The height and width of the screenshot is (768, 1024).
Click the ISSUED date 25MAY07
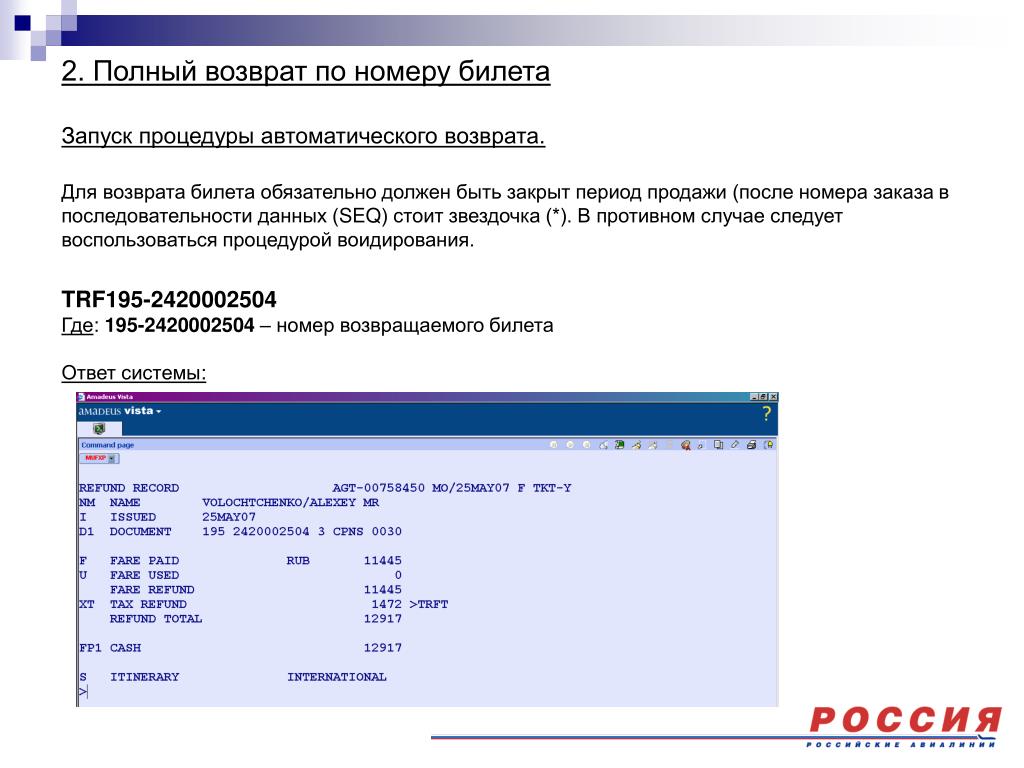point(229,517)
